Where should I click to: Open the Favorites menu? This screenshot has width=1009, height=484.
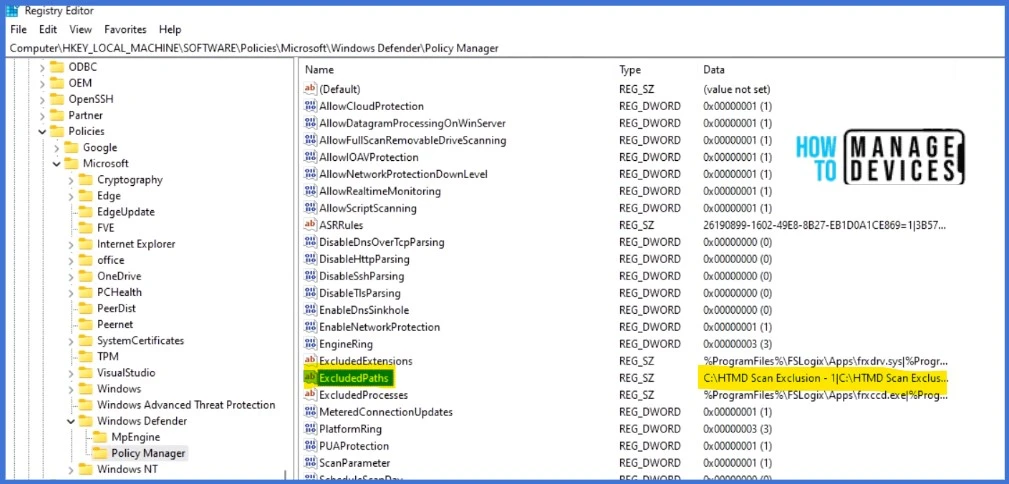(x=125, y=30)
